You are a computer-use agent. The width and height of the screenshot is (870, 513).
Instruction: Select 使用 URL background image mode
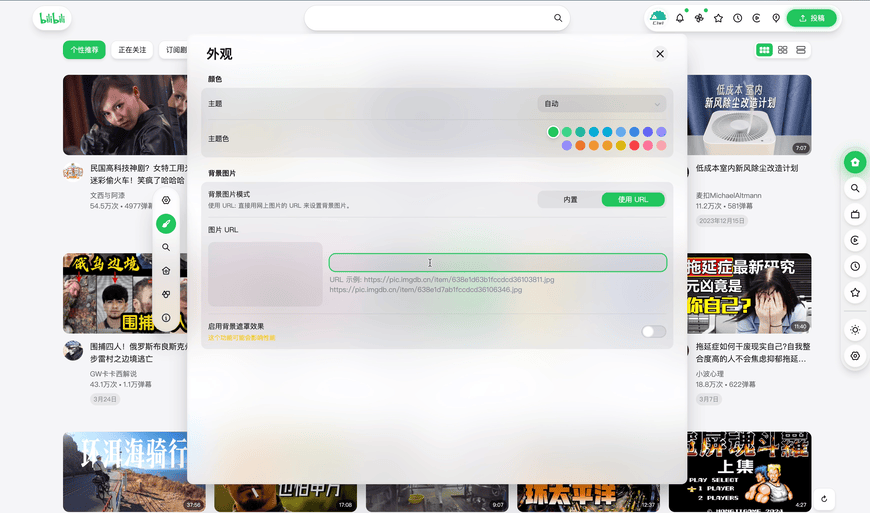(633, 200)
